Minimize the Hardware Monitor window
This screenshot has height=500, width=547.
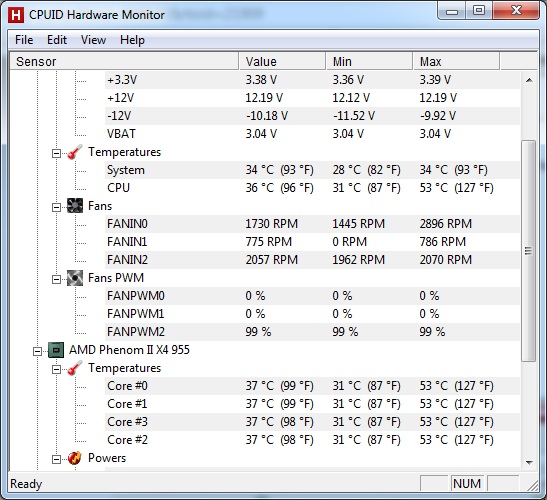452,11
